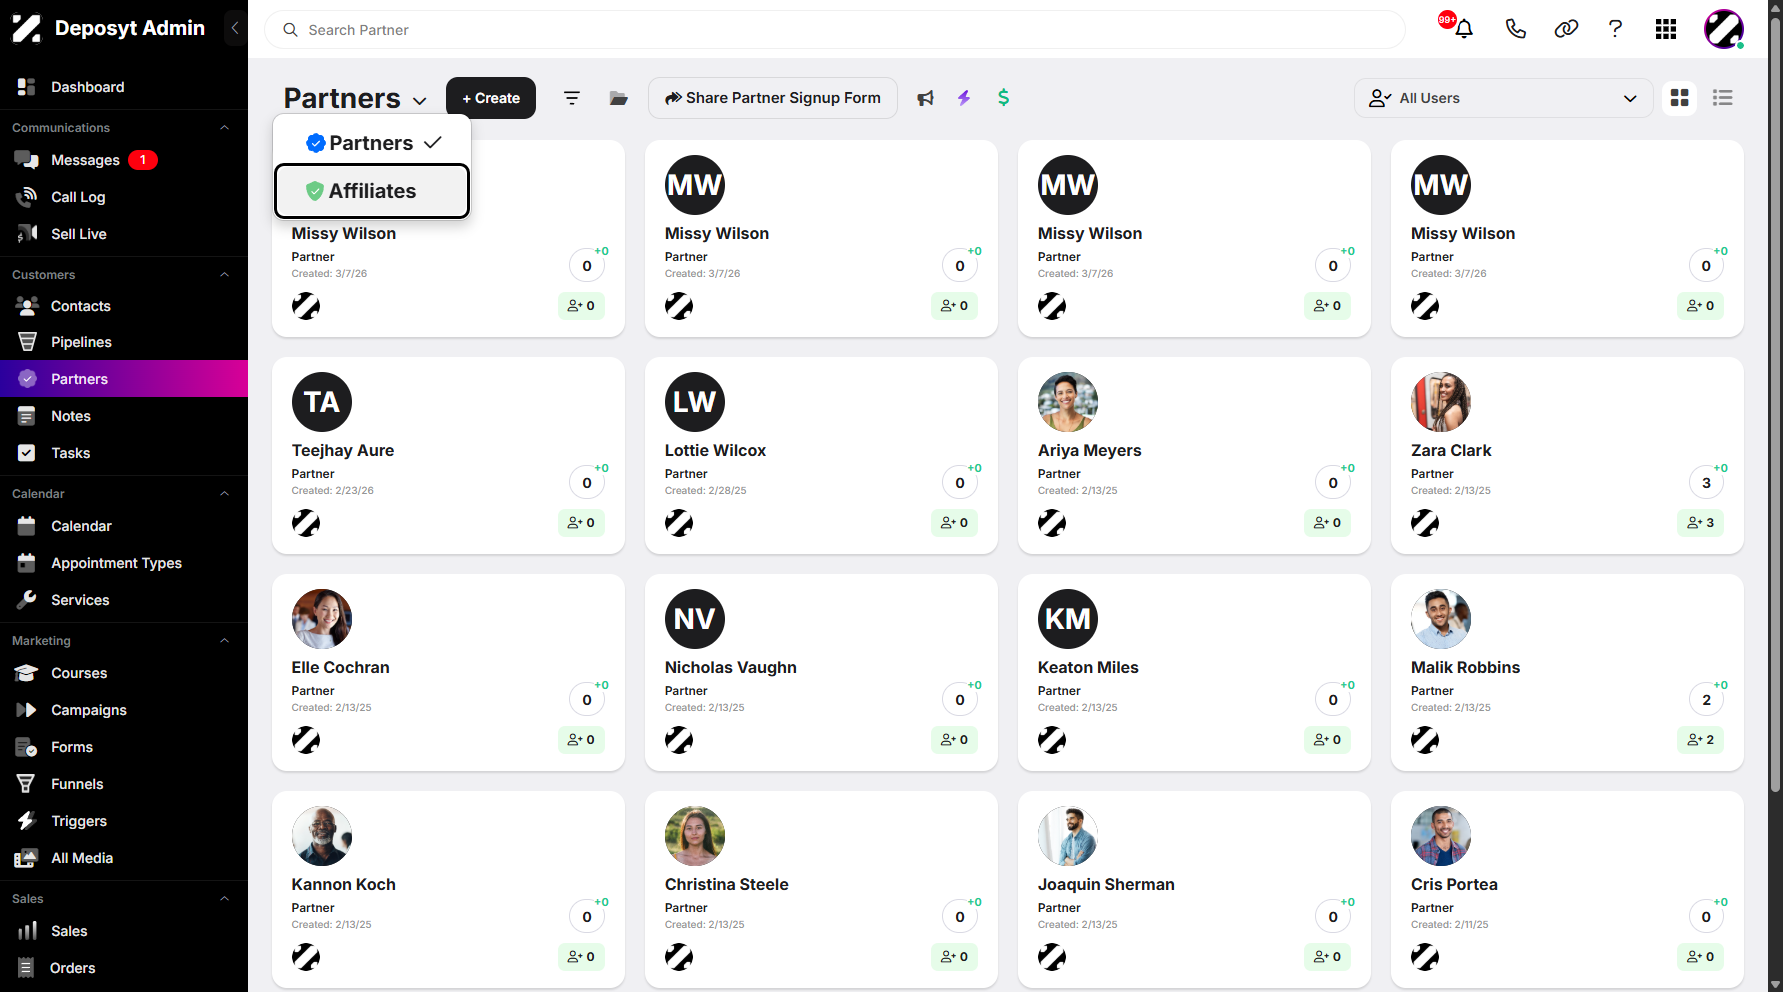1783x992 pixels.
Task: Switch to grid card view
Action: pyautogui.click(x=1679, y=98)
